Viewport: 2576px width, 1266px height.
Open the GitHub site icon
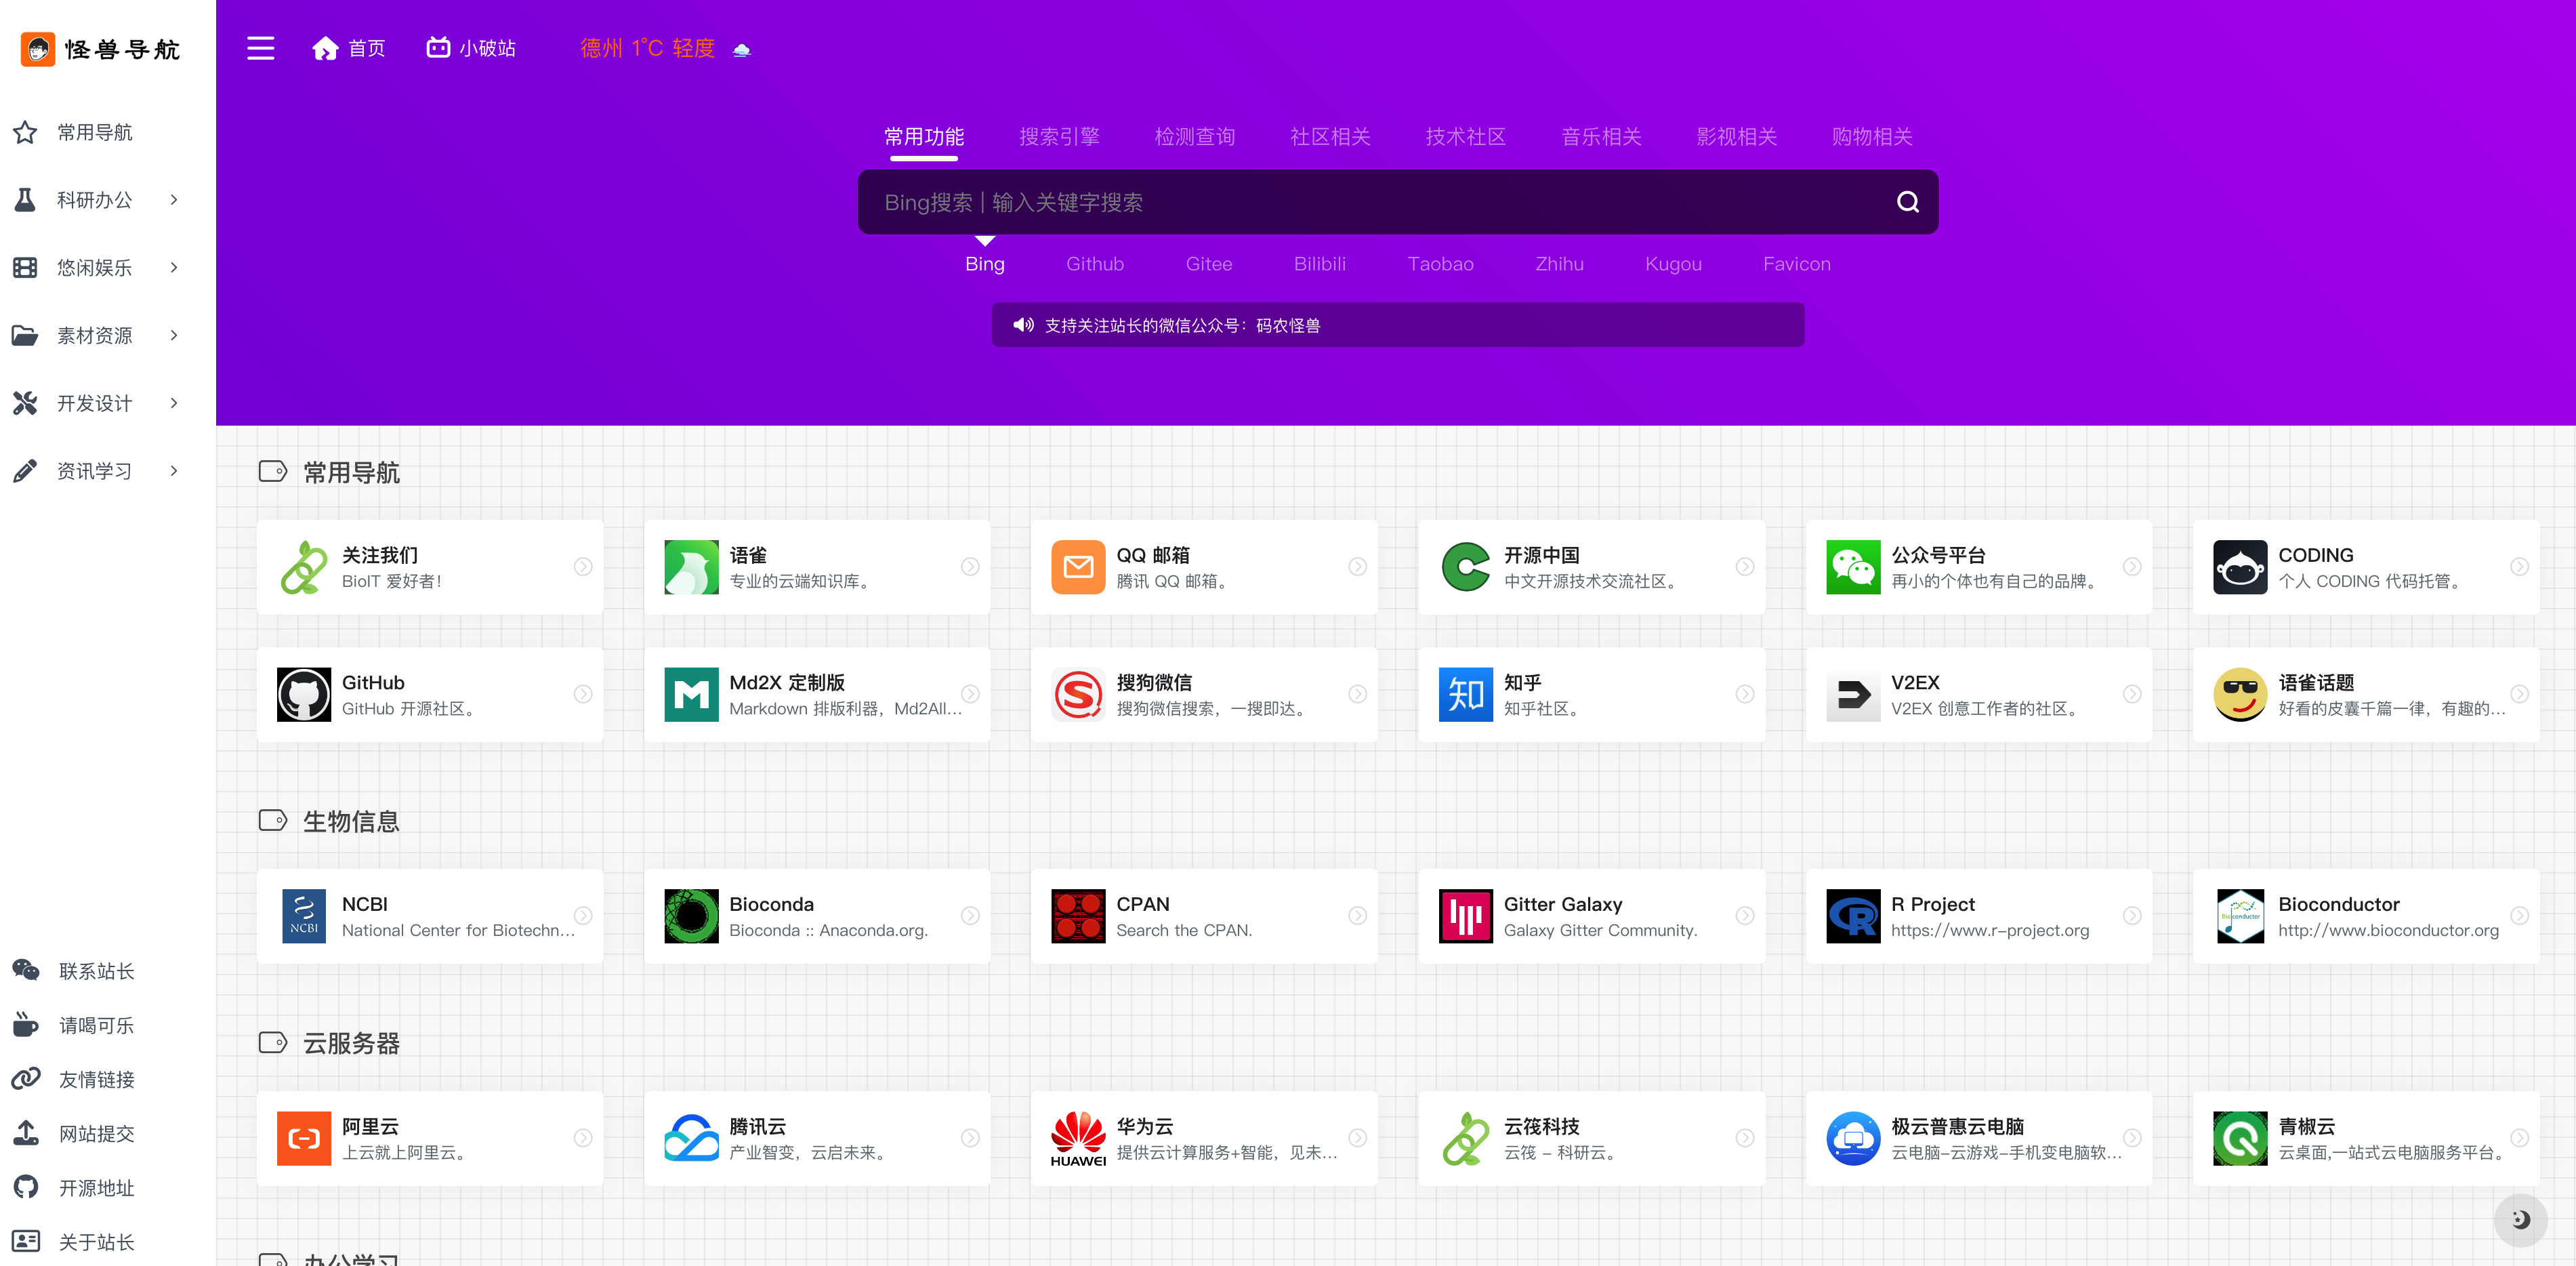[x=303, y=695]
